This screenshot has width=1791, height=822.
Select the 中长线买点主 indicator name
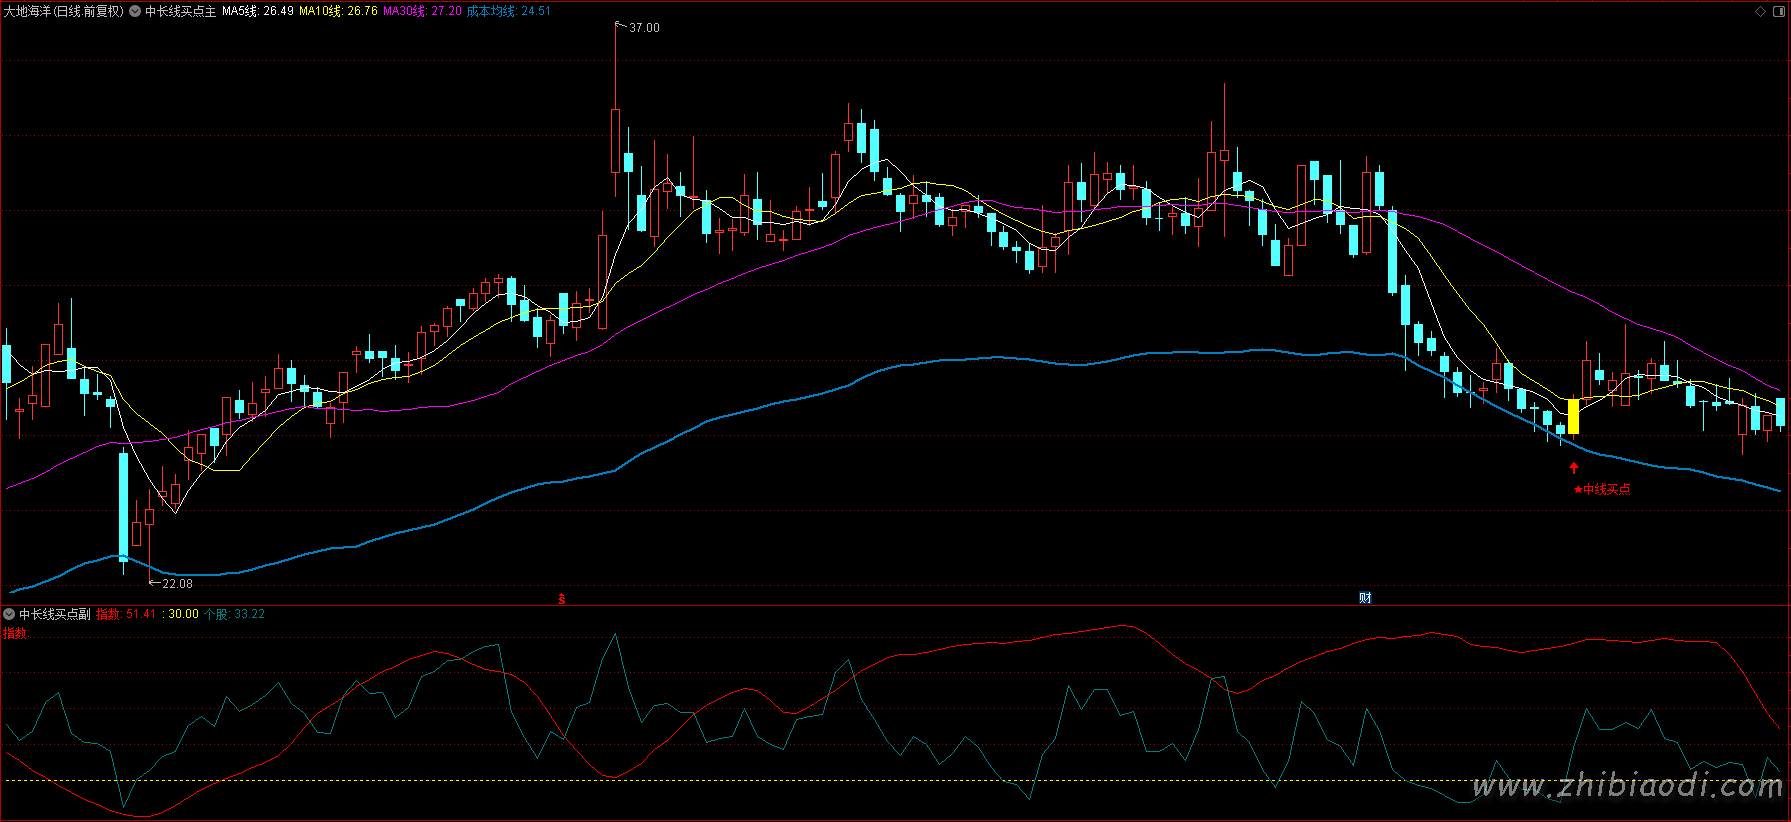[180, 12]
